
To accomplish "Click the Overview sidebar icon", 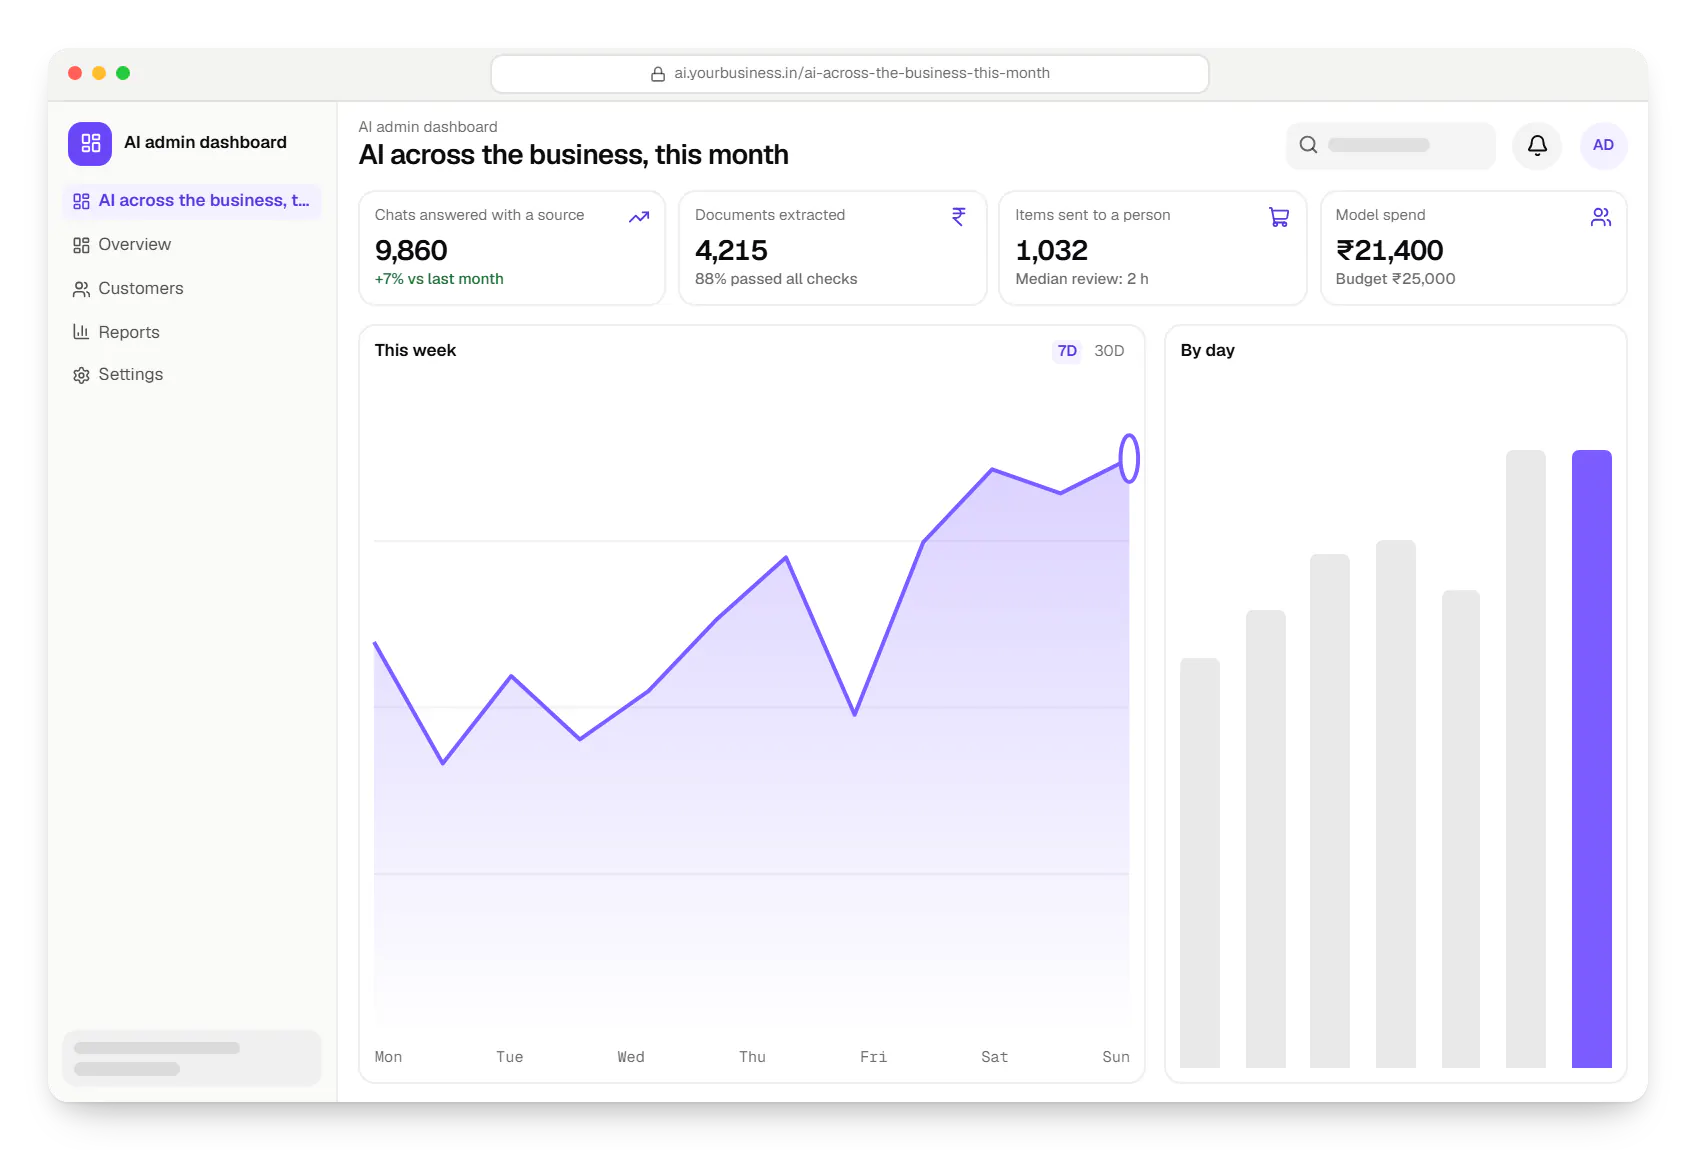I will pos(81,245).
